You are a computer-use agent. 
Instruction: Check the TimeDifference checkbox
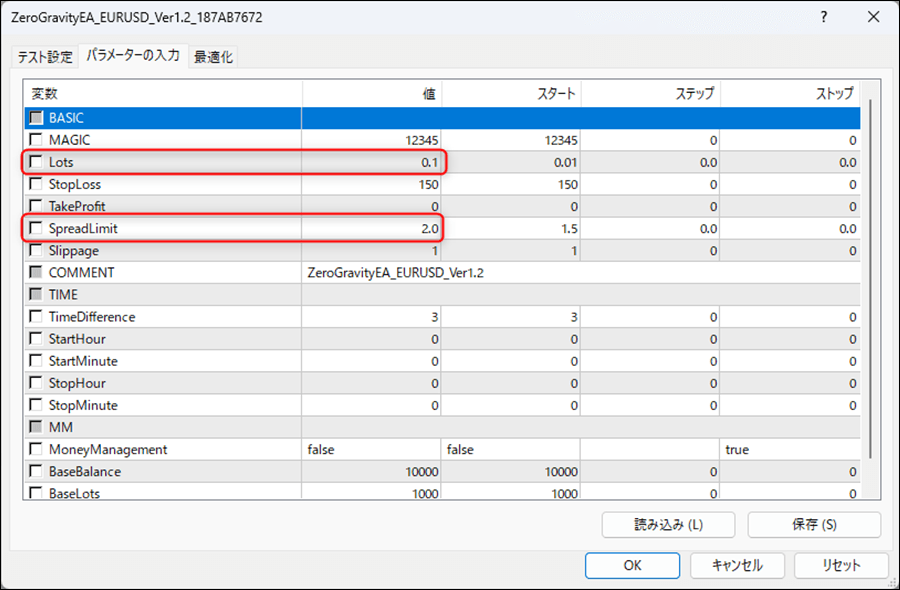click(x=37, y=317)
